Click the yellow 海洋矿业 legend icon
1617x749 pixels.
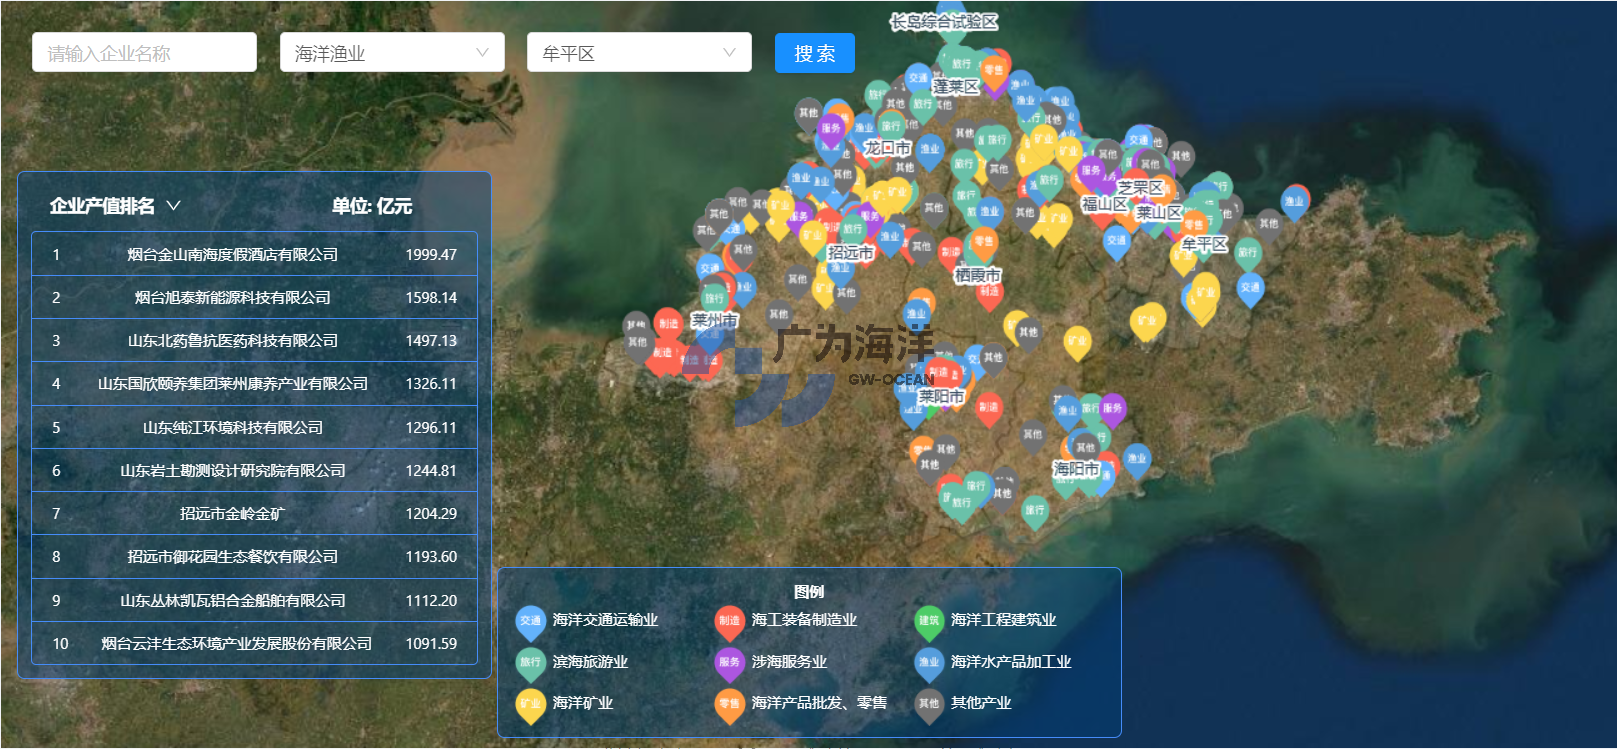point(530,703)
